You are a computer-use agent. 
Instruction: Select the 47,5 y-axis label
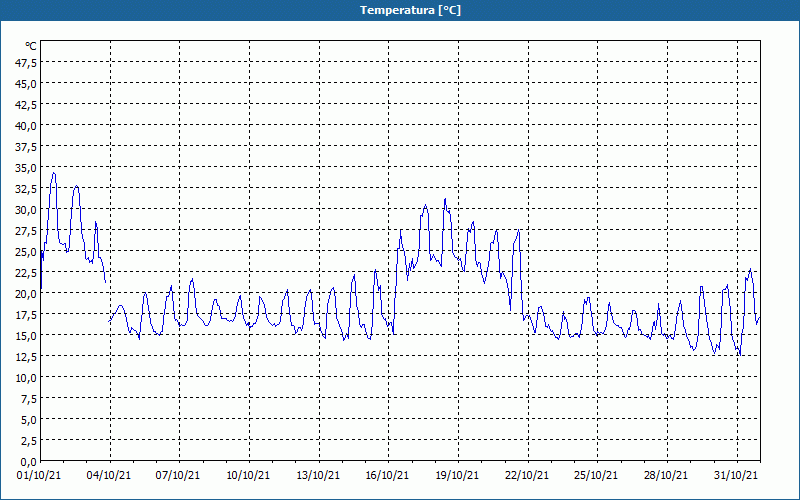click(27, 62)
